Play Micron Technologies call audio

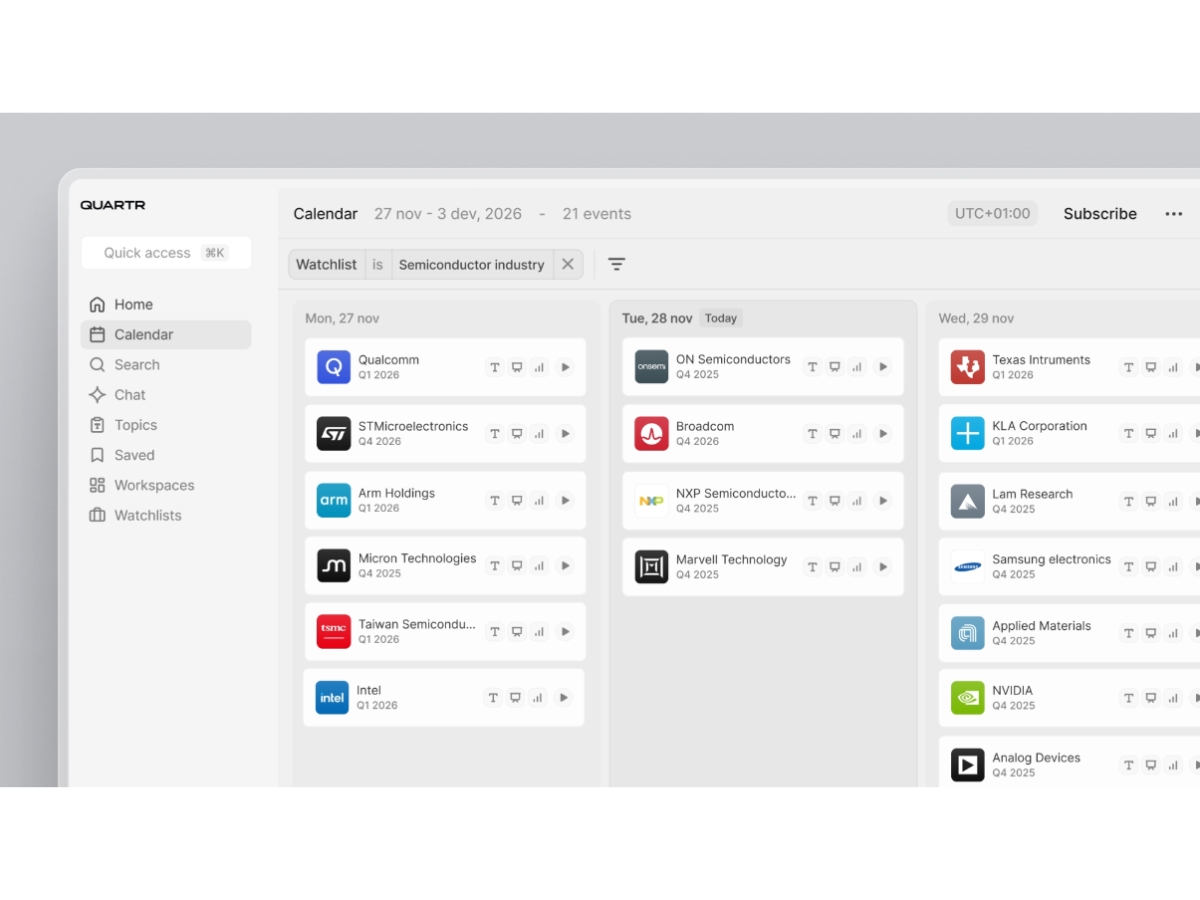pyautogui.click(x=565, y=565)
